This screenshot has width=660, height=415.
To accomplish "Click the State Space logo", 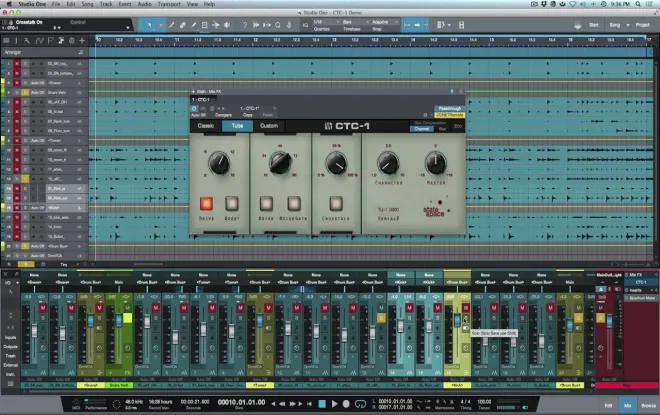I will (436, 208).
